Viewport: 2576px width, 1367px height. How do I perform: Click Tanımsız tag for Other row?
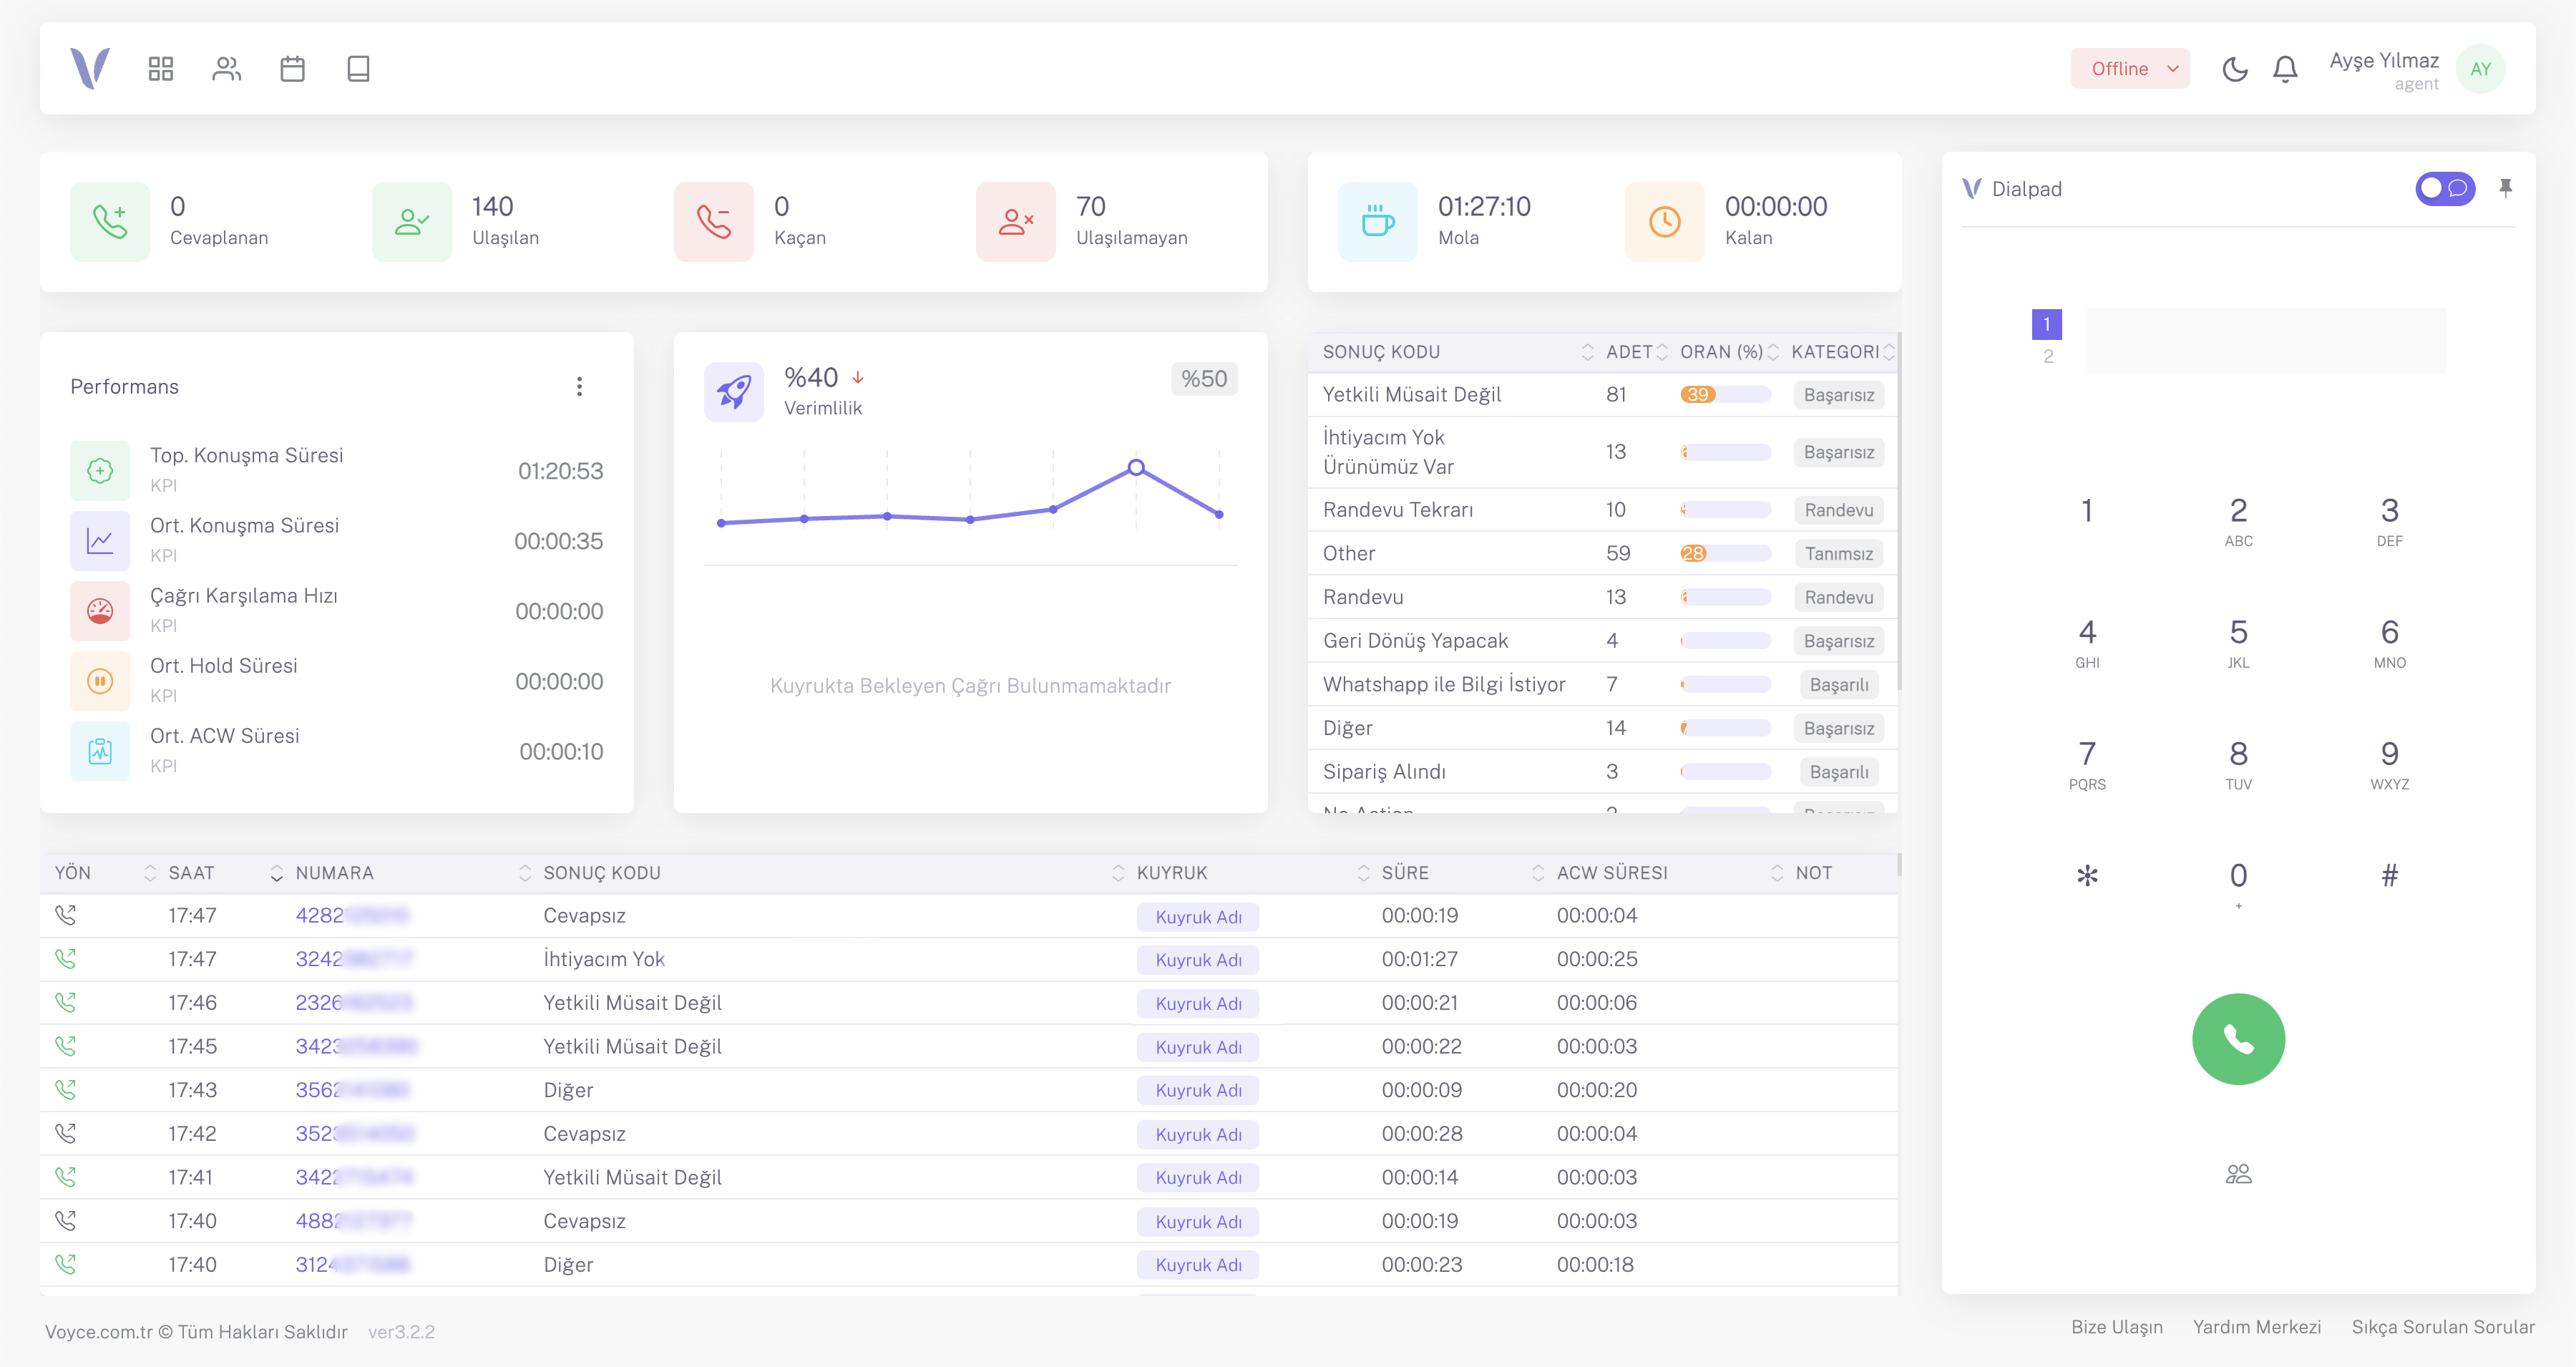(1838, 553)
